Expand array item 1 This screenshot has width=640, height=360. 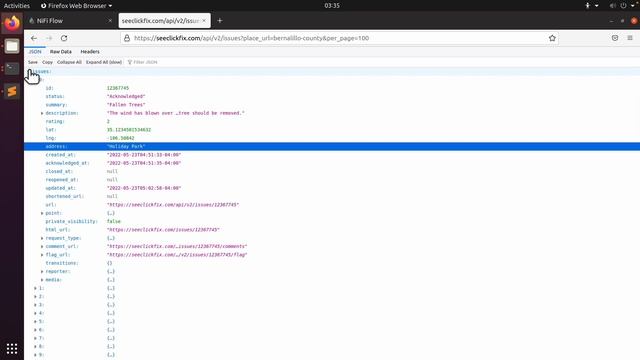[36, 288]
